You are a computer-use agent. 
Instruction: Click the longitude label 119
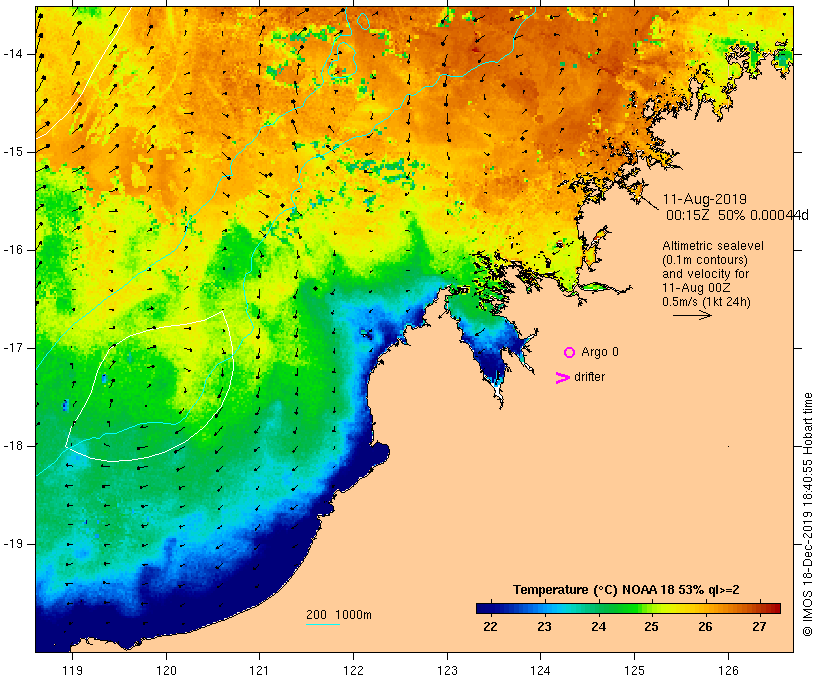pos(72,670)
